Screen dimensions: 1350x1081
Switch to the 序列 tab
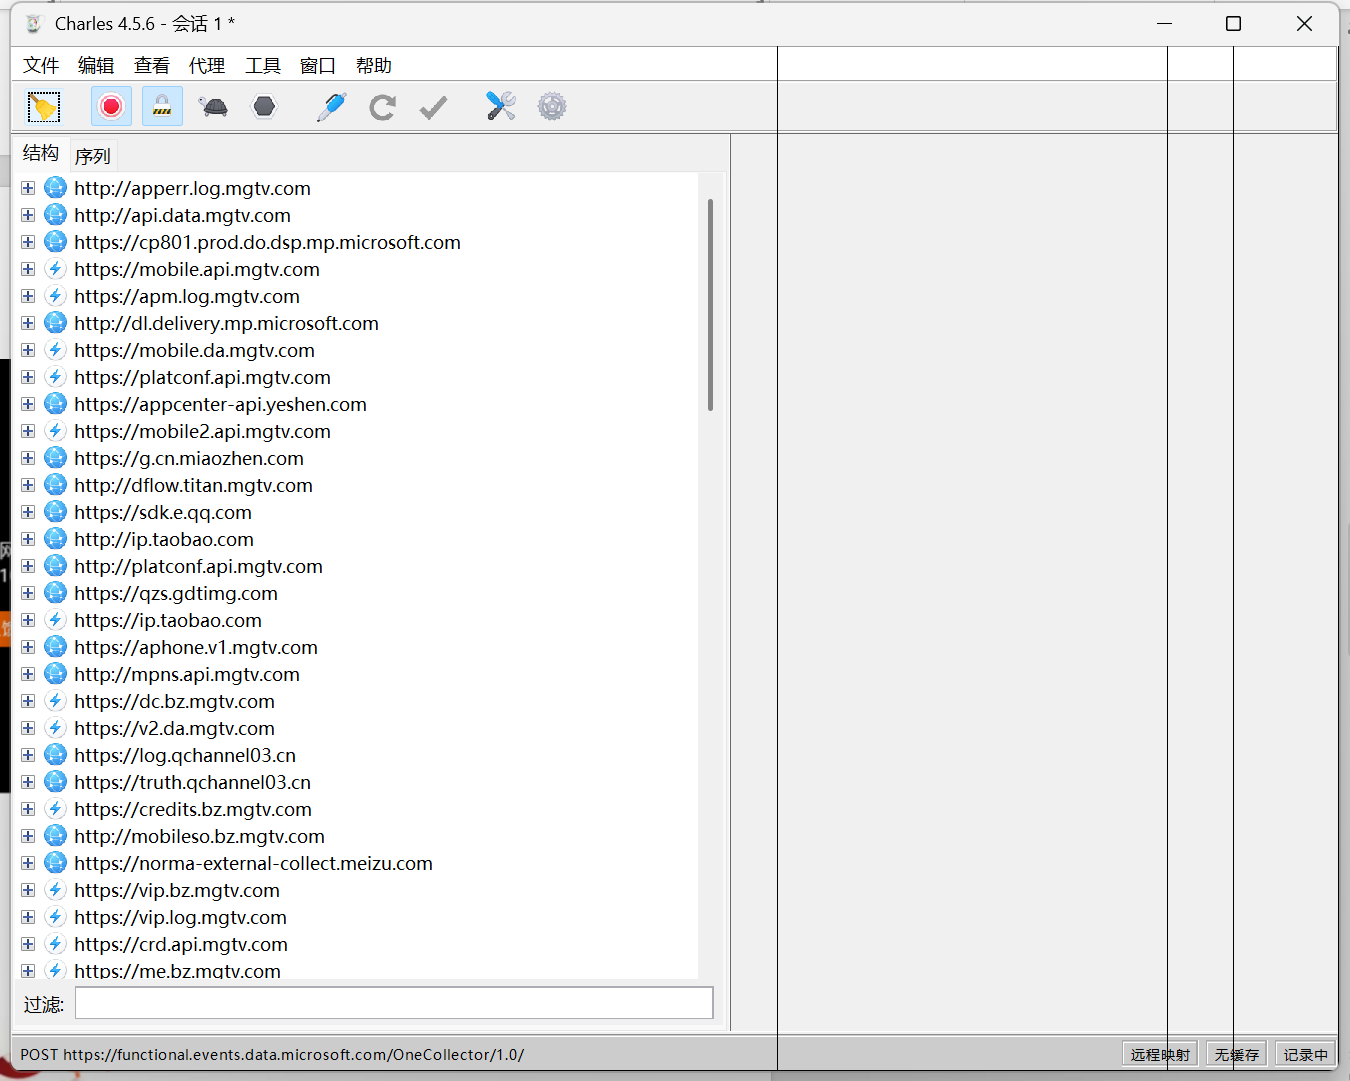point(93,156)
